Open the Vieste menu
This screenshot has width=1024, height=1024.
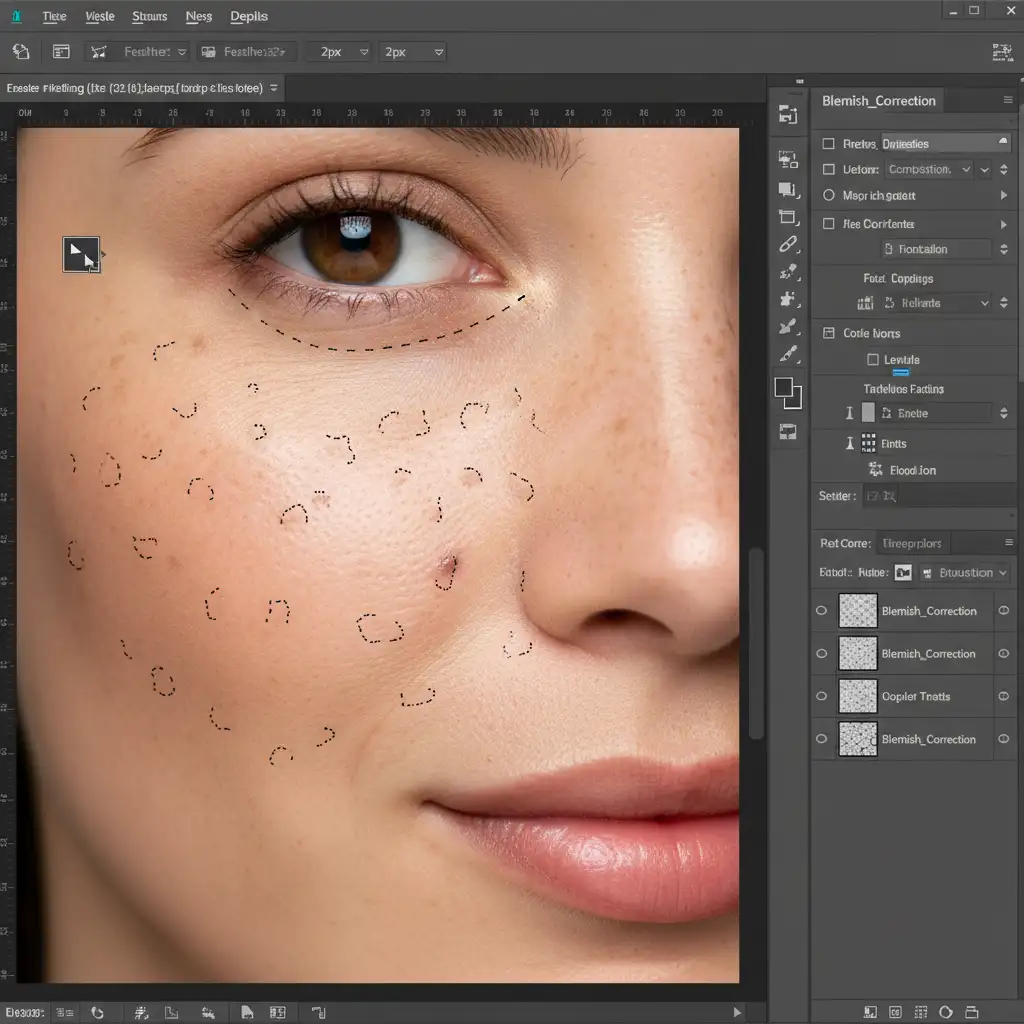click(99, 17)
